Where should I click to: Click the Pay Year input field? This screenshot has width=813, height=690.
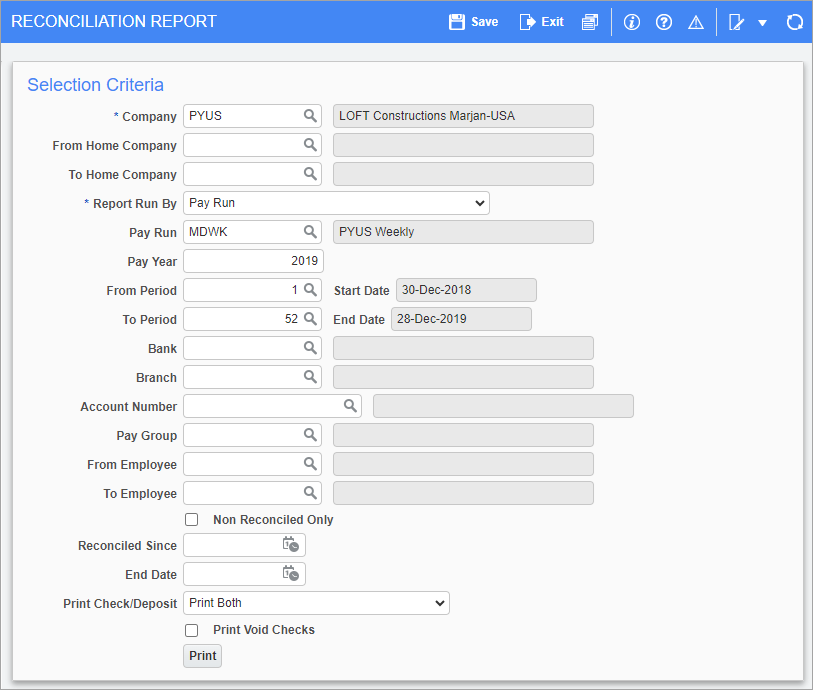tap(253, 261)
